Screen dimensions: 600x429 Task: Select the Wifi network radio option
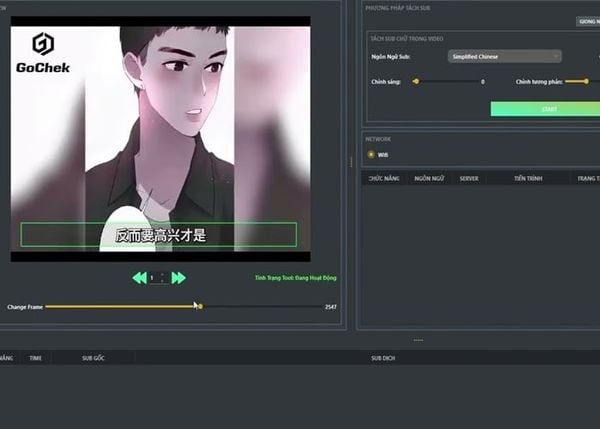pos(371,155)
